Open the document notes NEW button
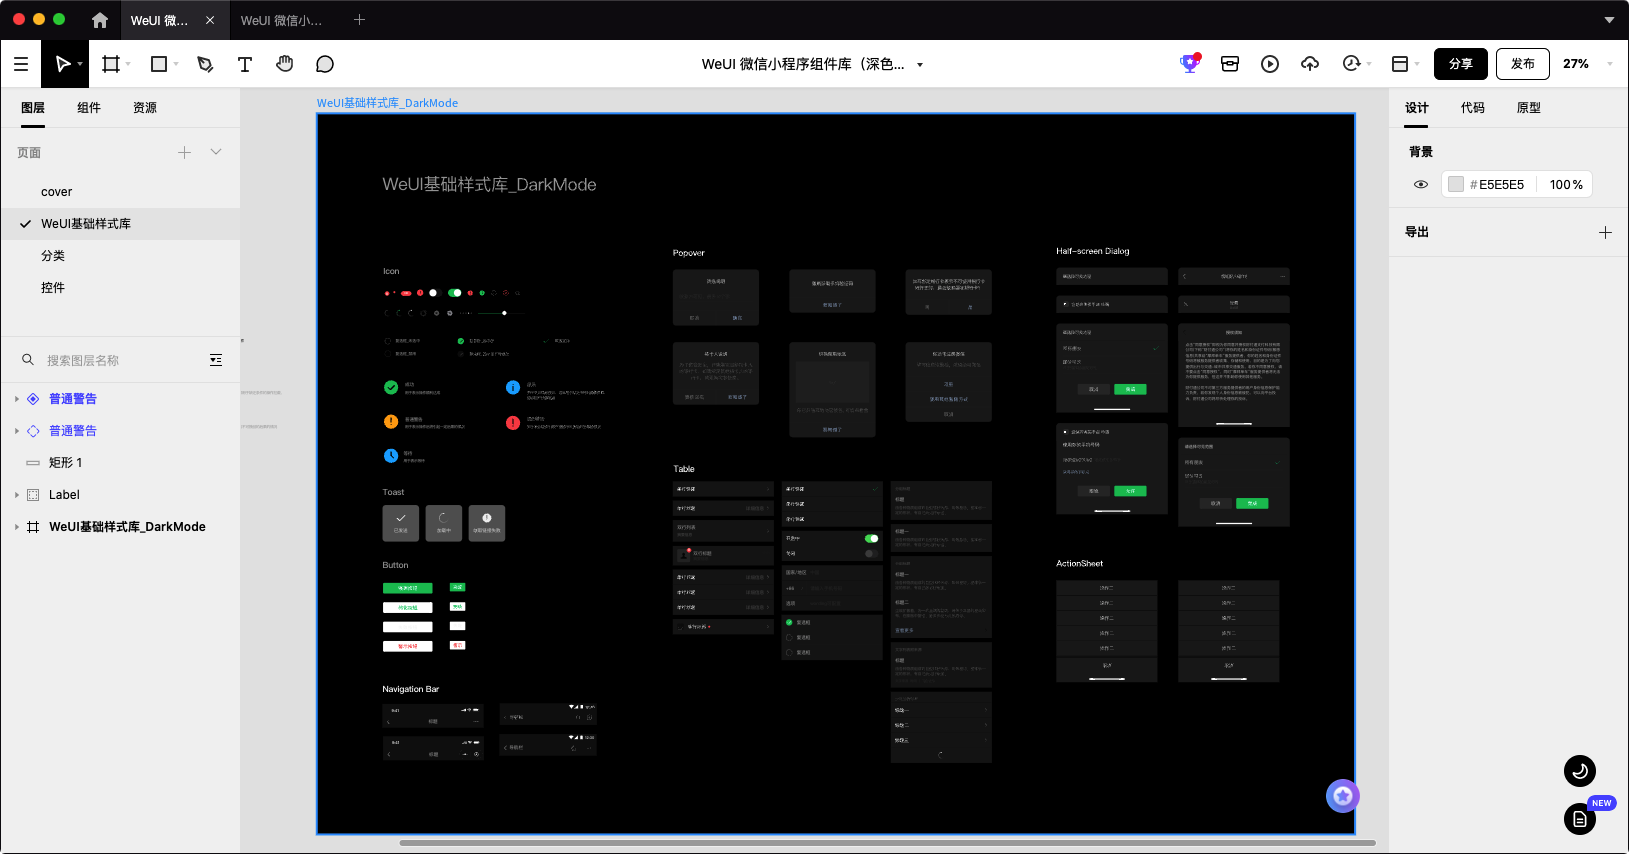 (1580, 819)
